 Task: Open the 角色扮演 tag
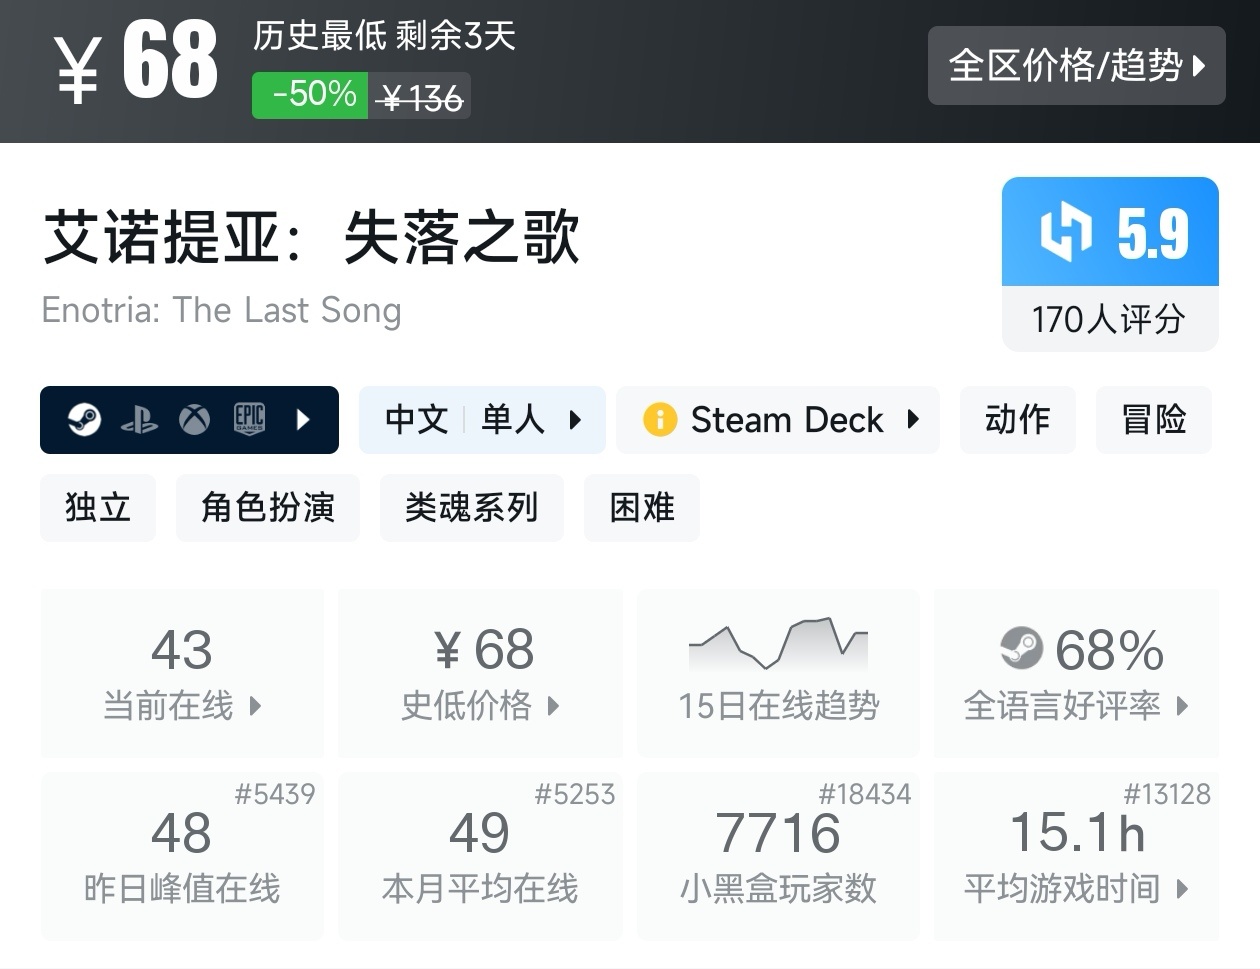click(x=267, y=508)
